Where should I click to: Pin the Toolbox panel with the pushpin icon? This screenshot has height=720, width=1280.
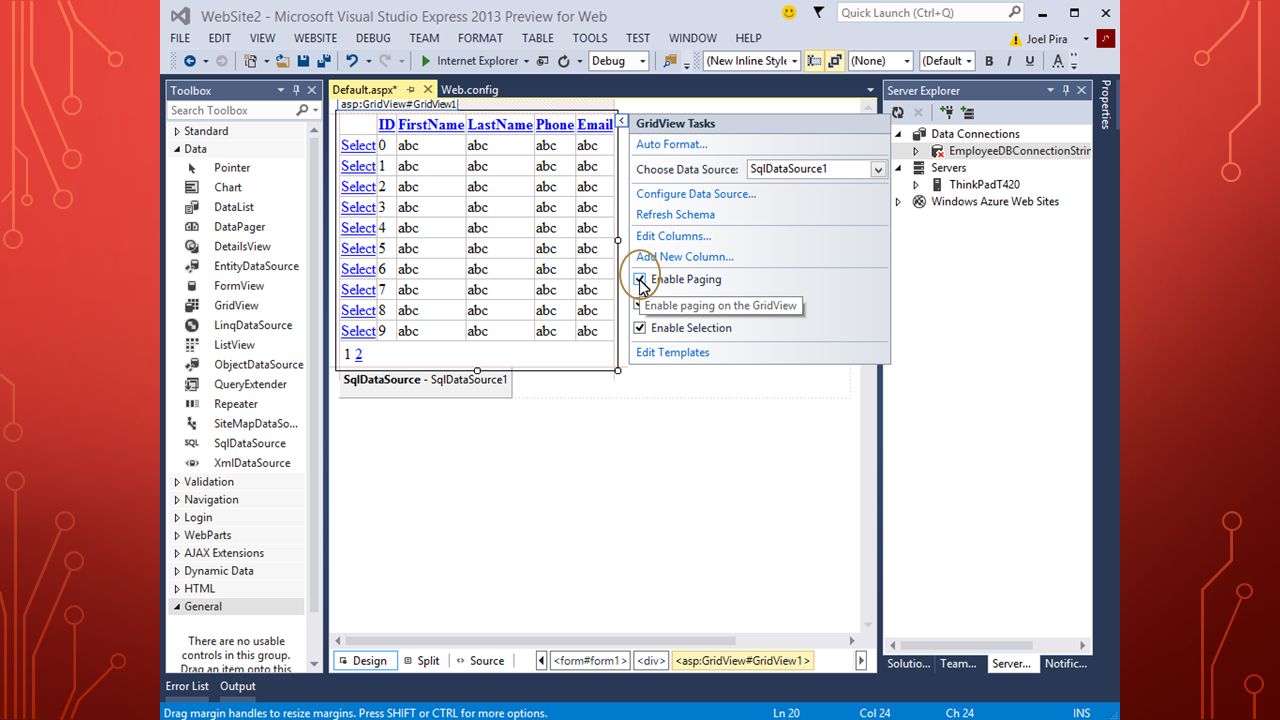(x=296, y=90)
